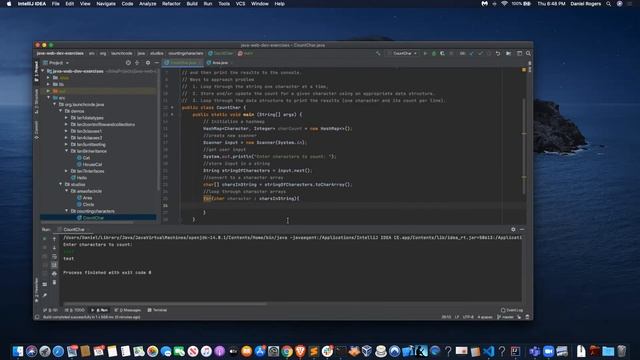This screenshot has height=360, width=640.
Task: Click the Rollback undo arrow icon
Action: [498, 53]
